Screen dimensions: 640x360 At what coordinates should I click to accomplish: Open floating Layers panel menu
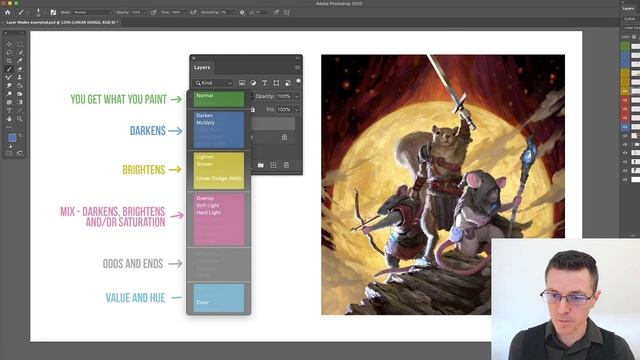(297, 67)
